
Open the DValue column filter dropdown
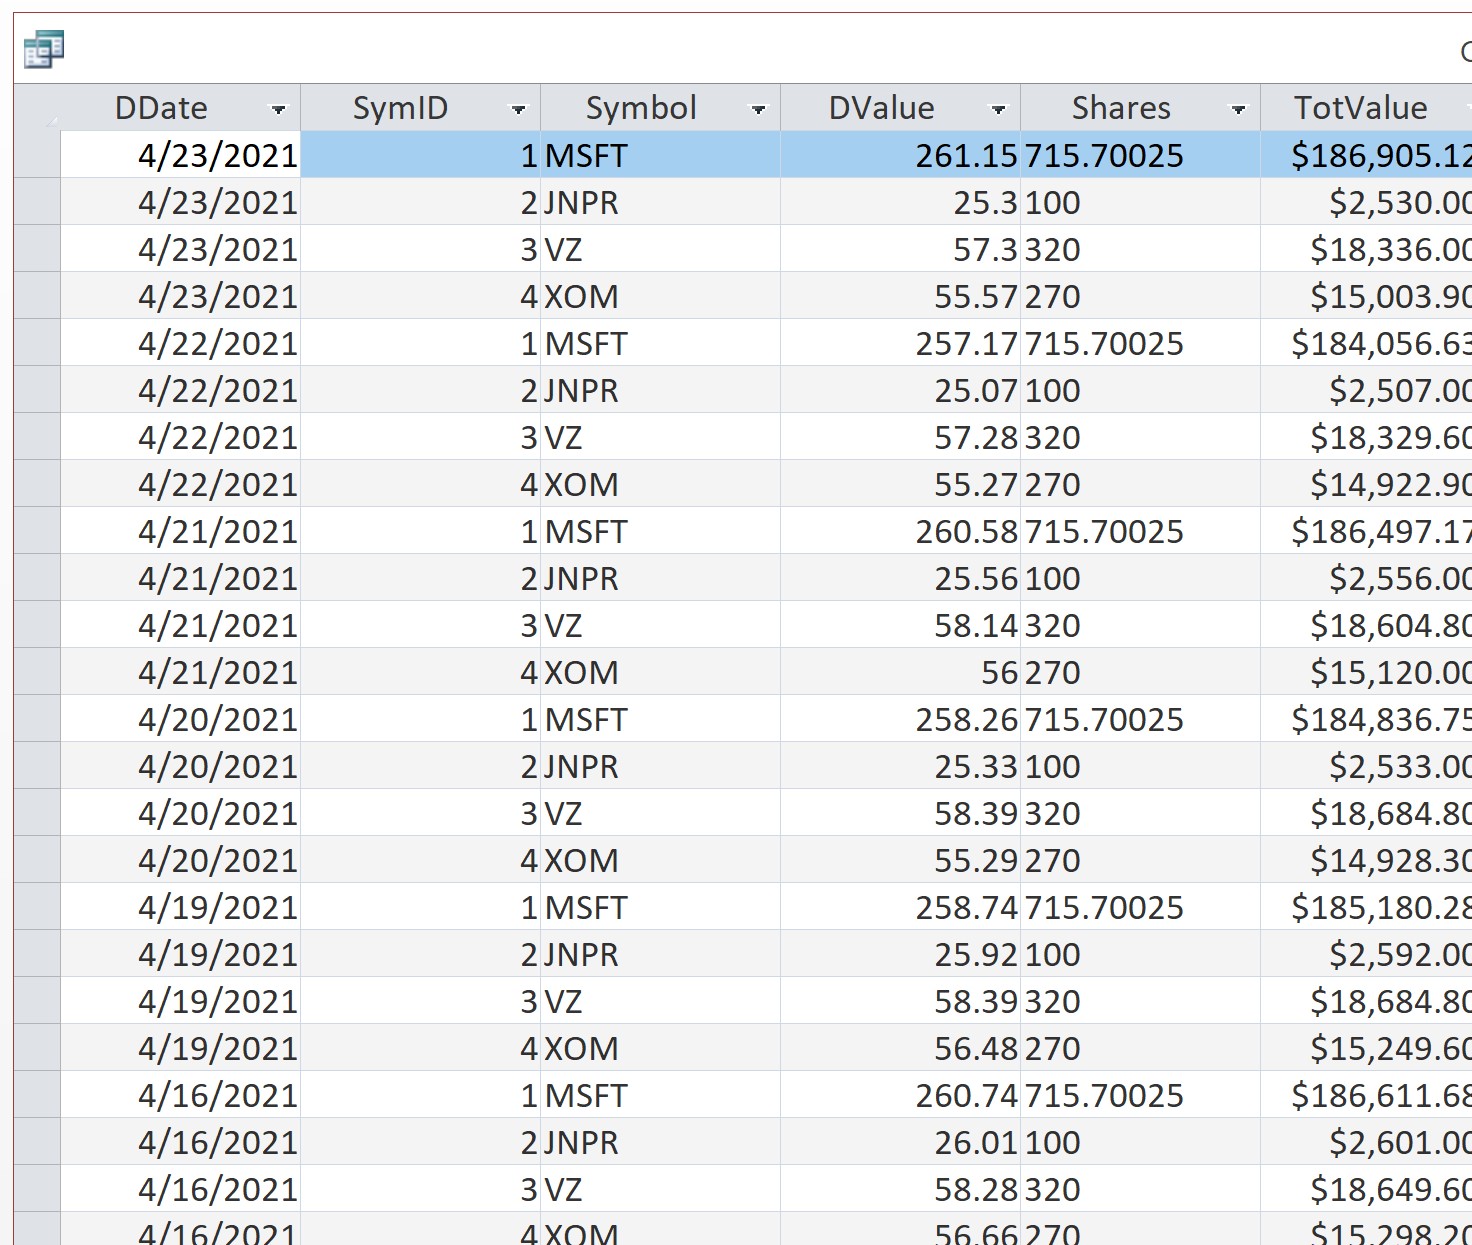point(998,109)
